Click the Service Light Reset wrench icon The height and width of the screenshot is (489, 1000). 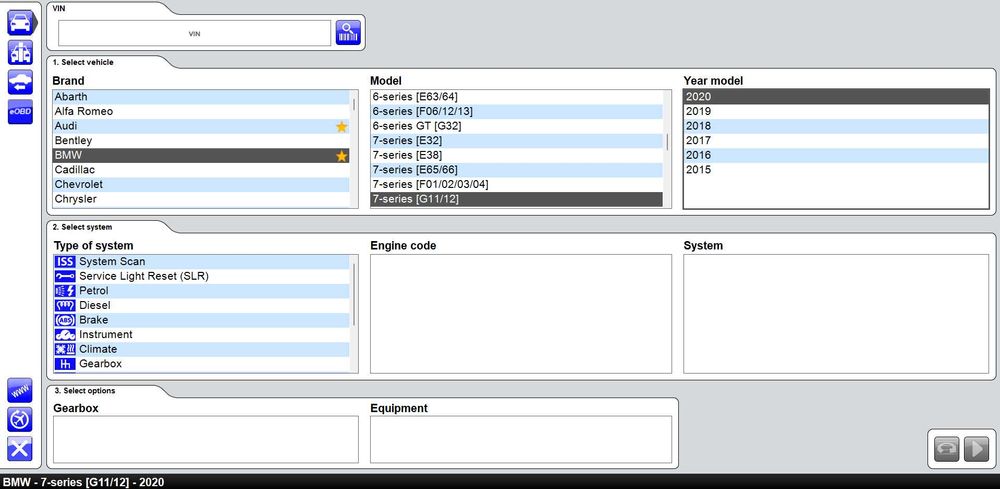coord(65,276)
